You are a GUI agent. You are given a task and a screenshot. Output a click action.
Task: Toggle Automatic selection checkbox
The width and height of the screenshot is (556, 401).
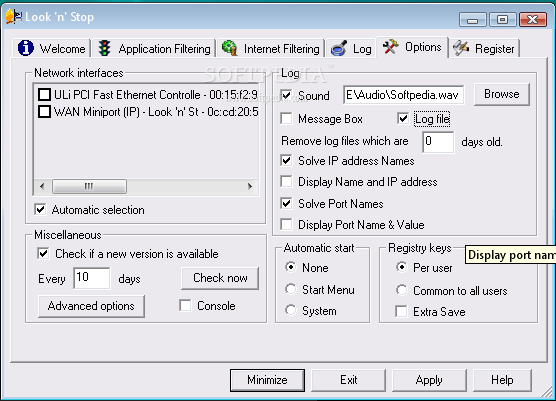40,210
